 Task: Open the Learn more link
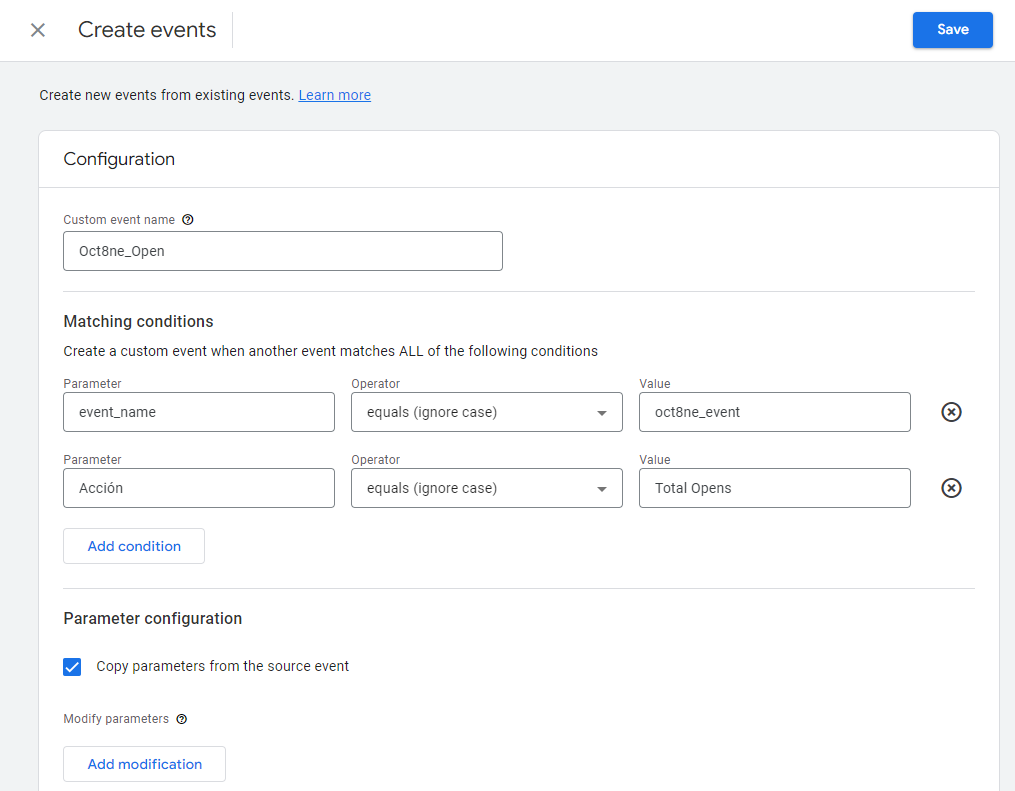[335, 95]
